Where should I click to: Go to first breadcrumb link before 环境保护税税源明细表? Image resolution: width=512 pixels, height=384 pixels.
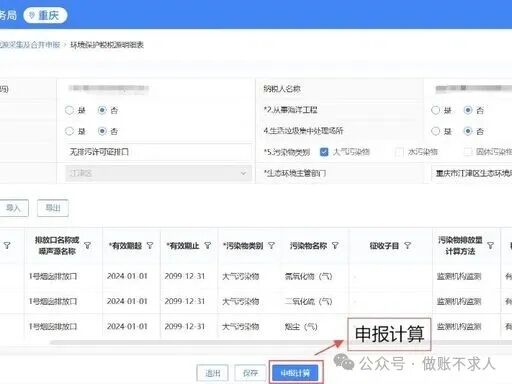(30, 45)
